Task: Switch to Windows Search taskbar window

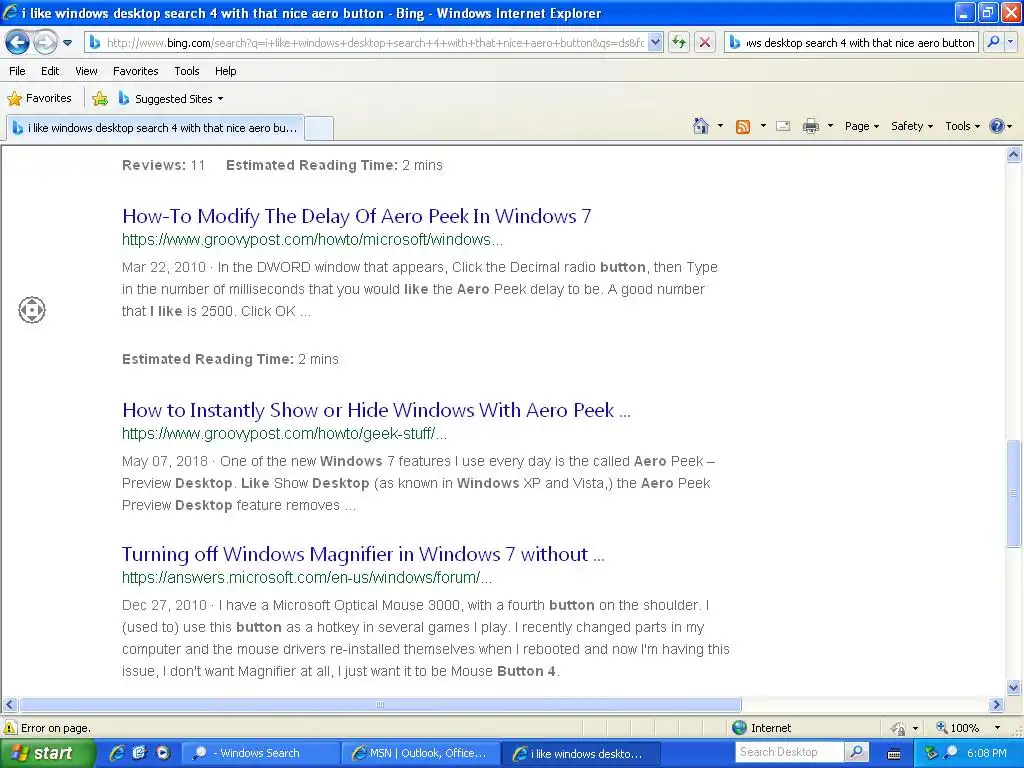Action: click(260, 753)
